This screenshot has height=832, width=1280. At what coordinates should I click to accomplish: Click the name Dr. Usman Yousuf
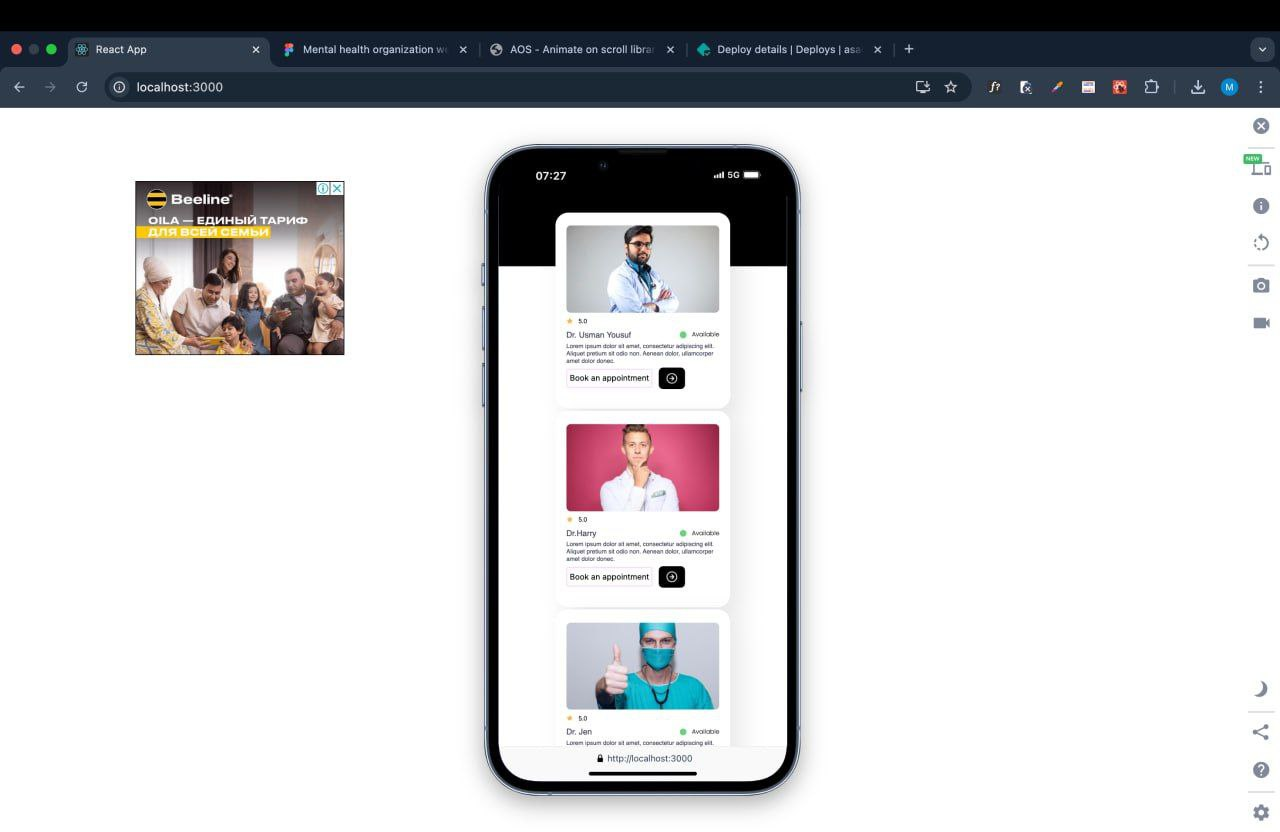[x=598, y=335]
